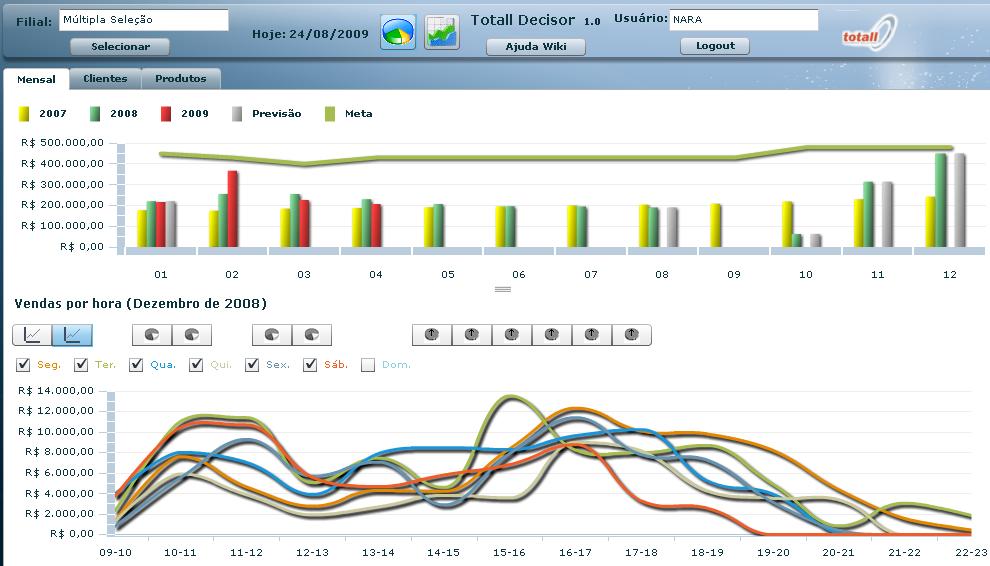Click the first up-arrow circular icon button

click(x=432, y=335)
